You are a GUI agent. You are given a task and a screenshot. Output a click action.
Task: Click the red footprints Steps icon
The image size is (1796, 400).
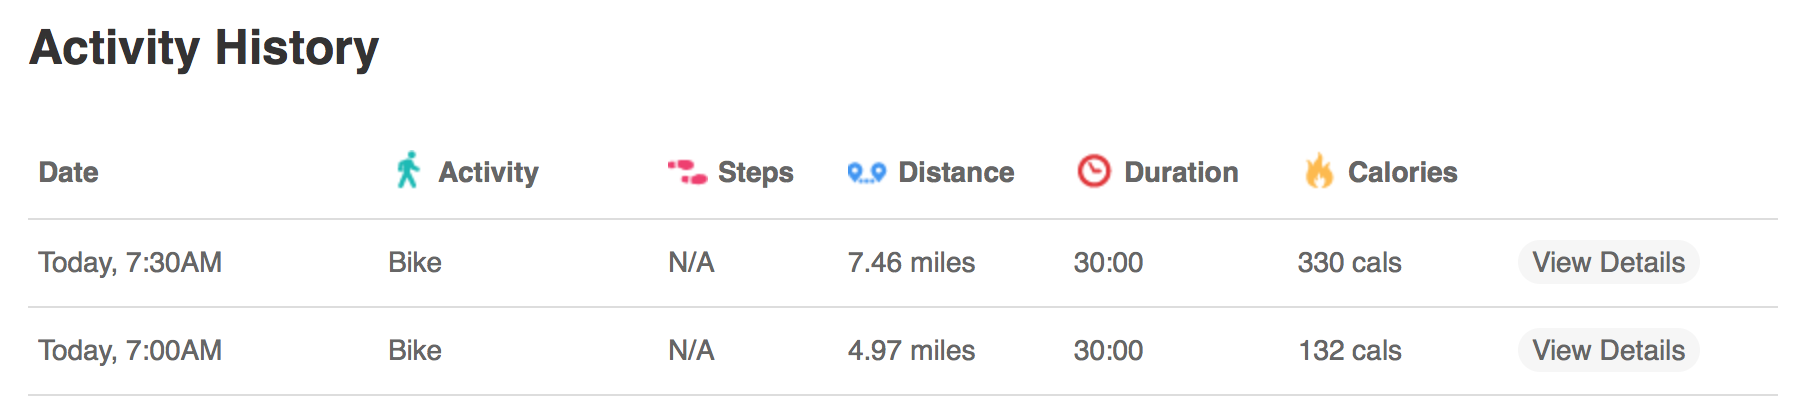687,172
